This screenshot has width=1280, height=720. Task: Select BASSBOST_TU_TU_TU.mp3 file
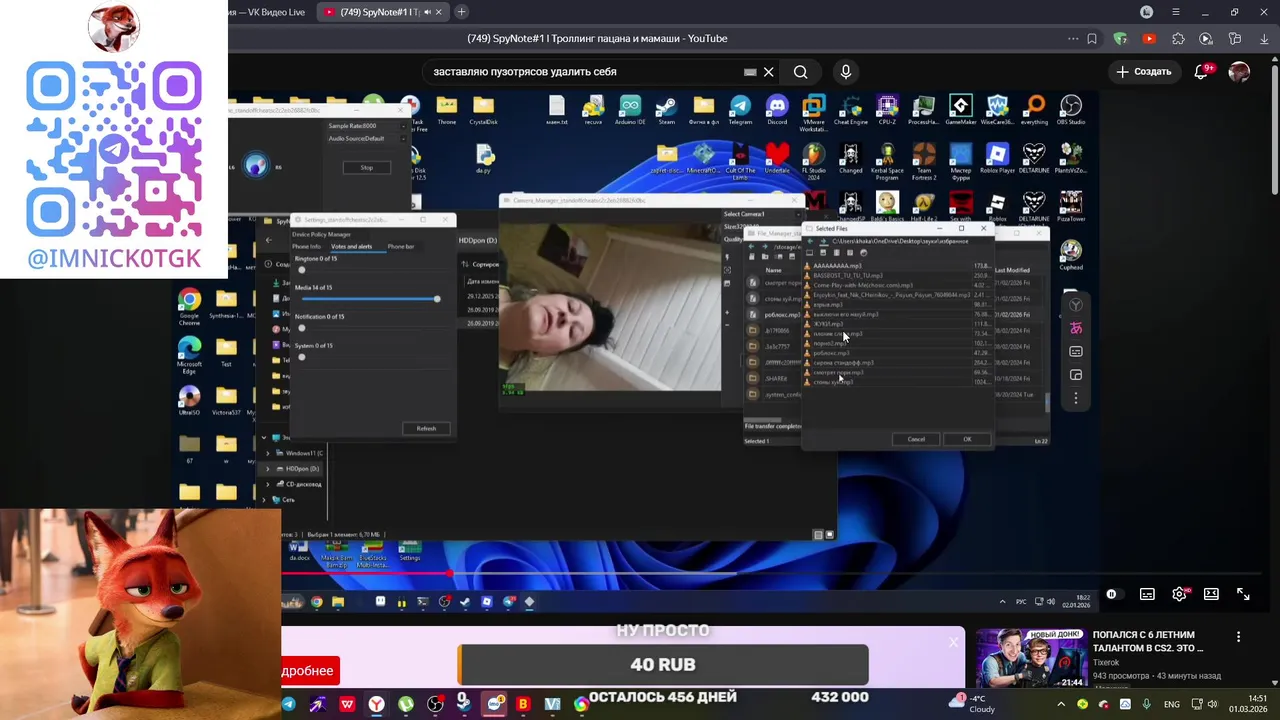(897, 276)
